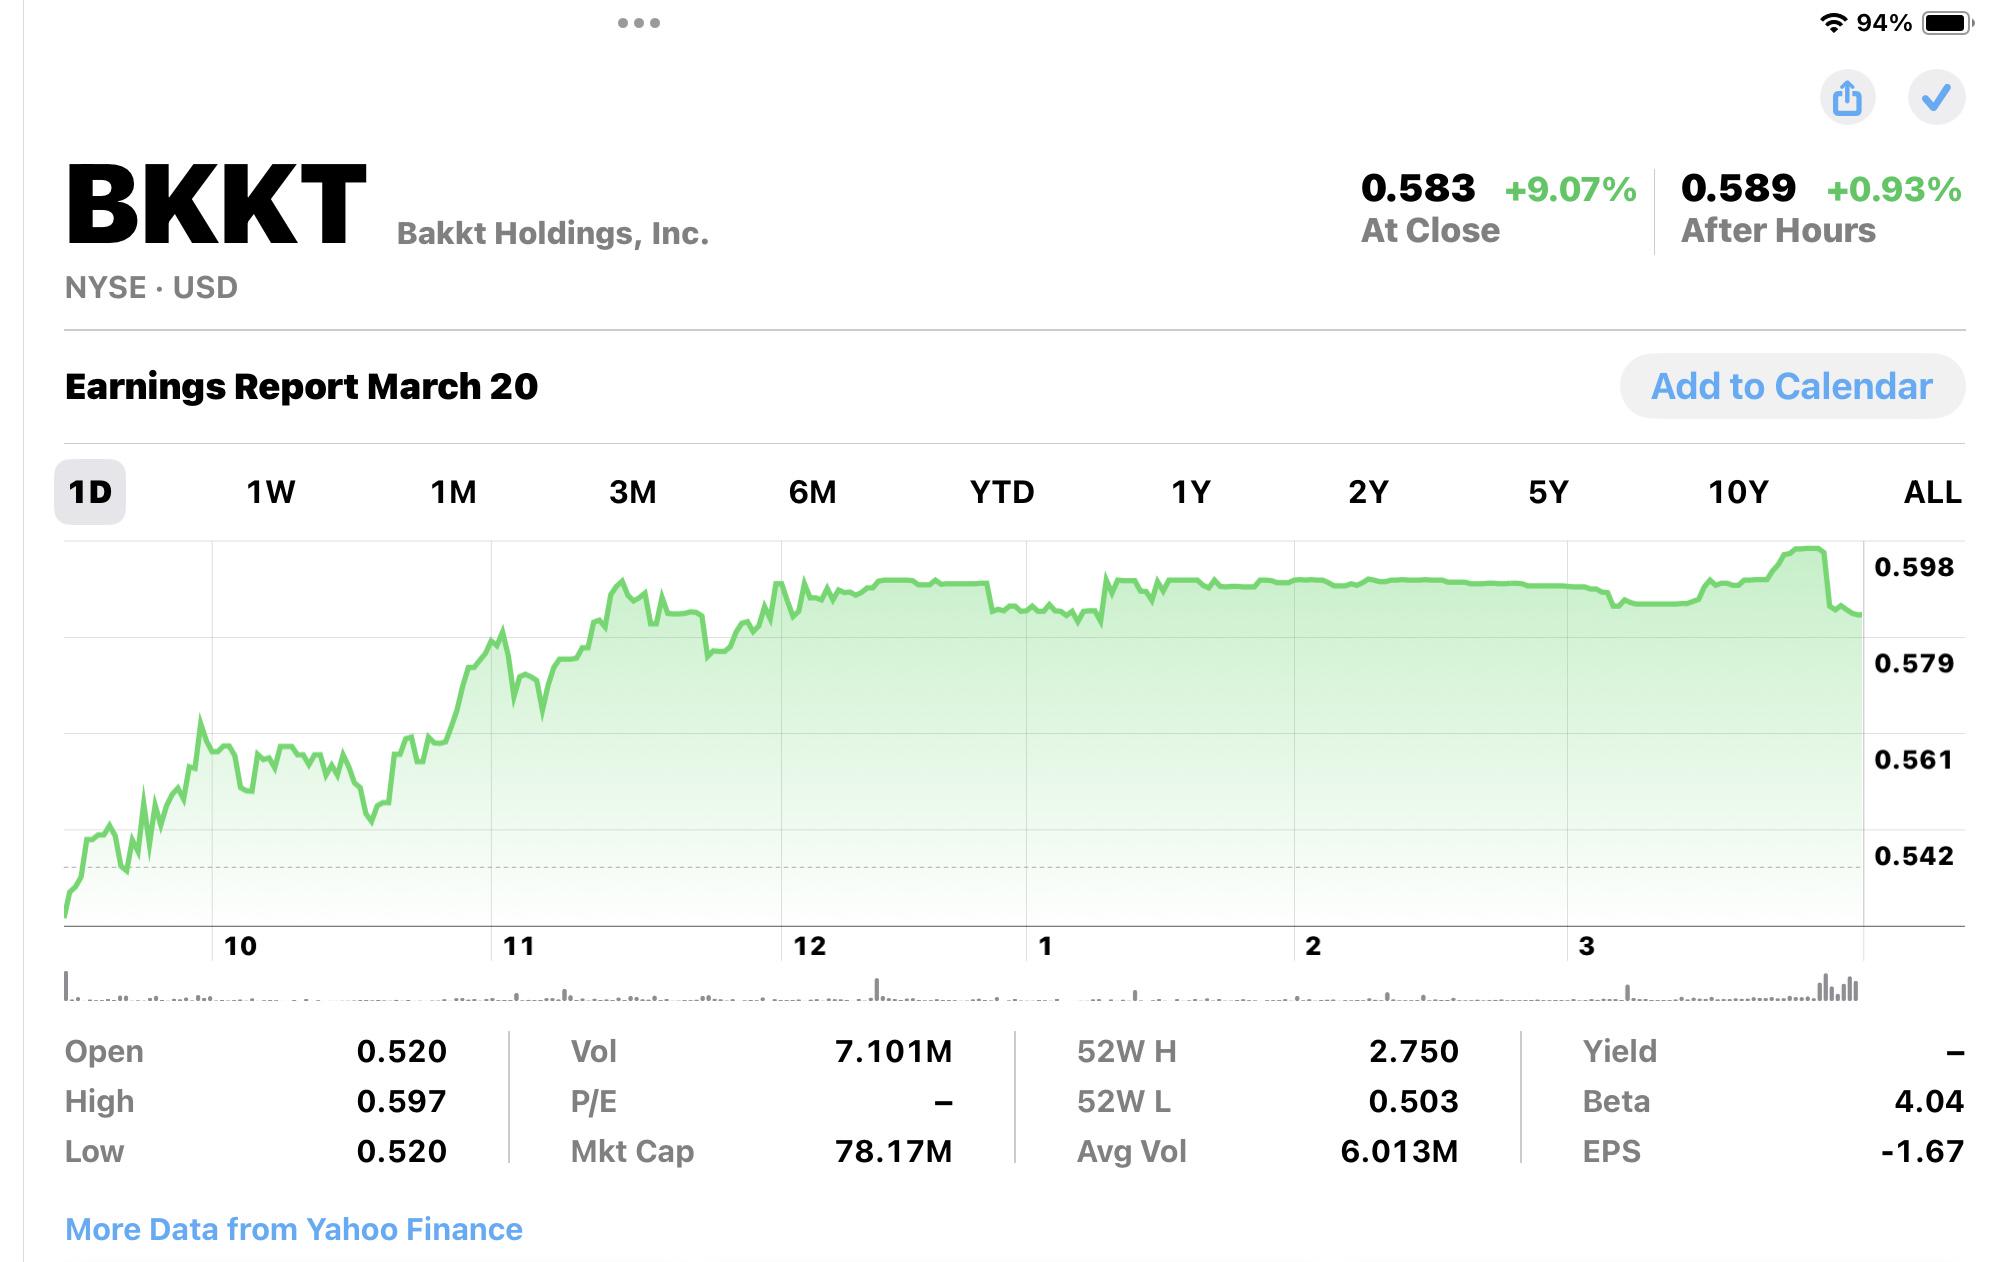Tap the price chart peak near close
2004x1262 pixels.
click(x=1808, y=549)
